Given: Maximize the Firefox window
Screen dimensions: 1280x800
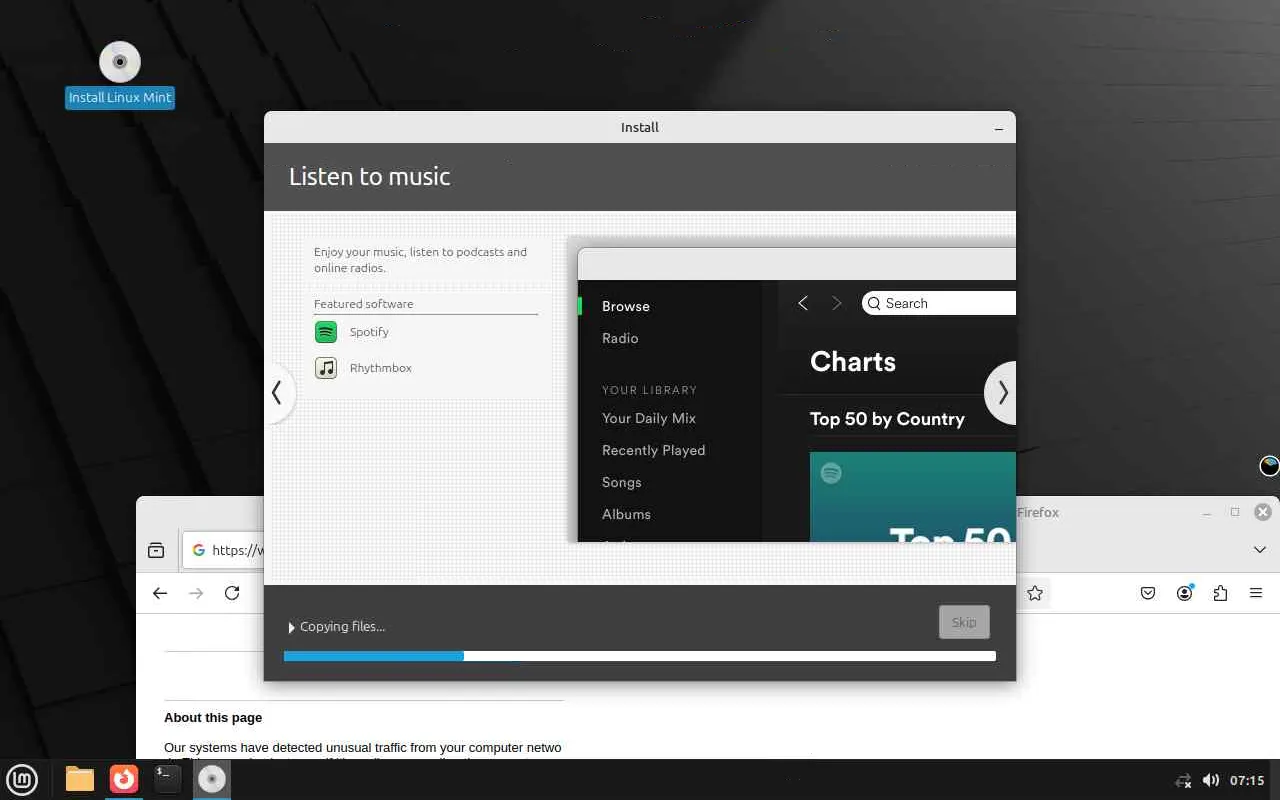Looking at the screenshot, I should pyautogui.click(x=1235, y=512).
